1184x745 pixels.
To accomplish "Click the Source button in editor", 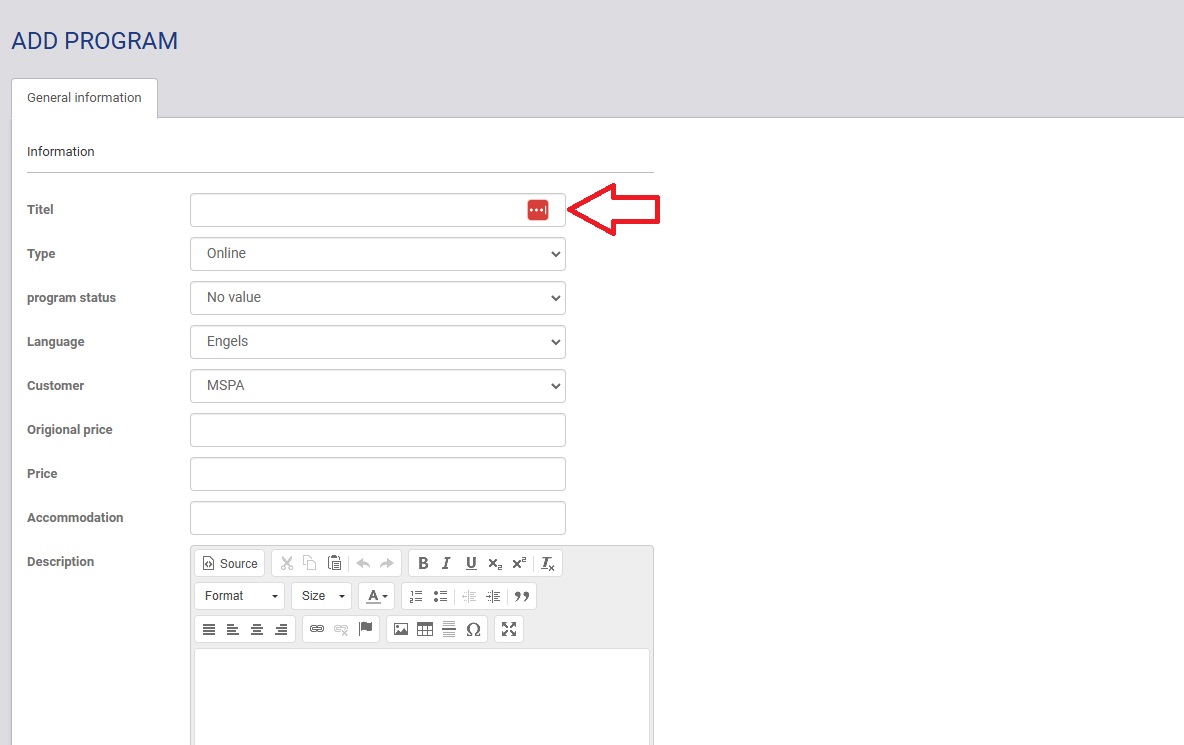I will click(x=230, y=563).
